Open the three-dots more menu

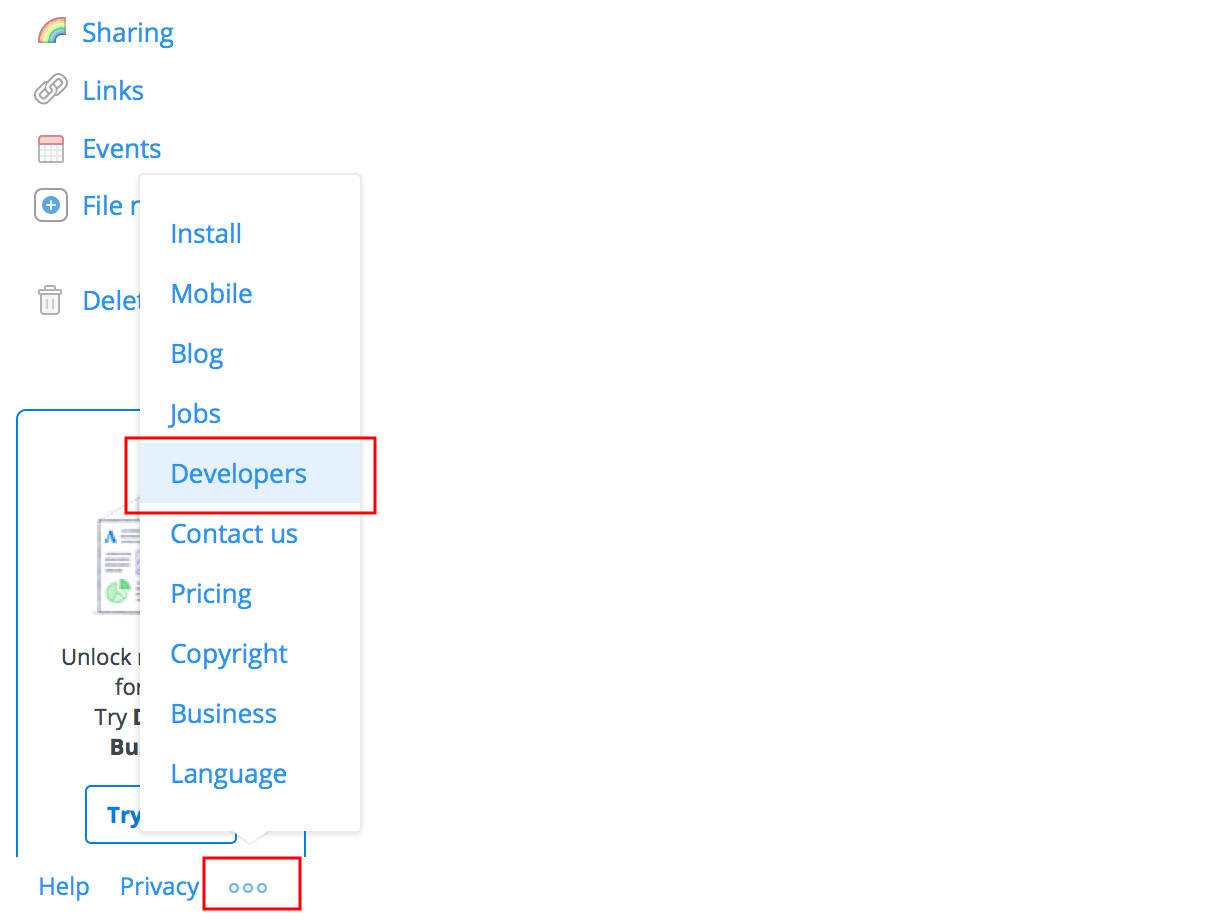pyautogui.click(x=248, y=887)
